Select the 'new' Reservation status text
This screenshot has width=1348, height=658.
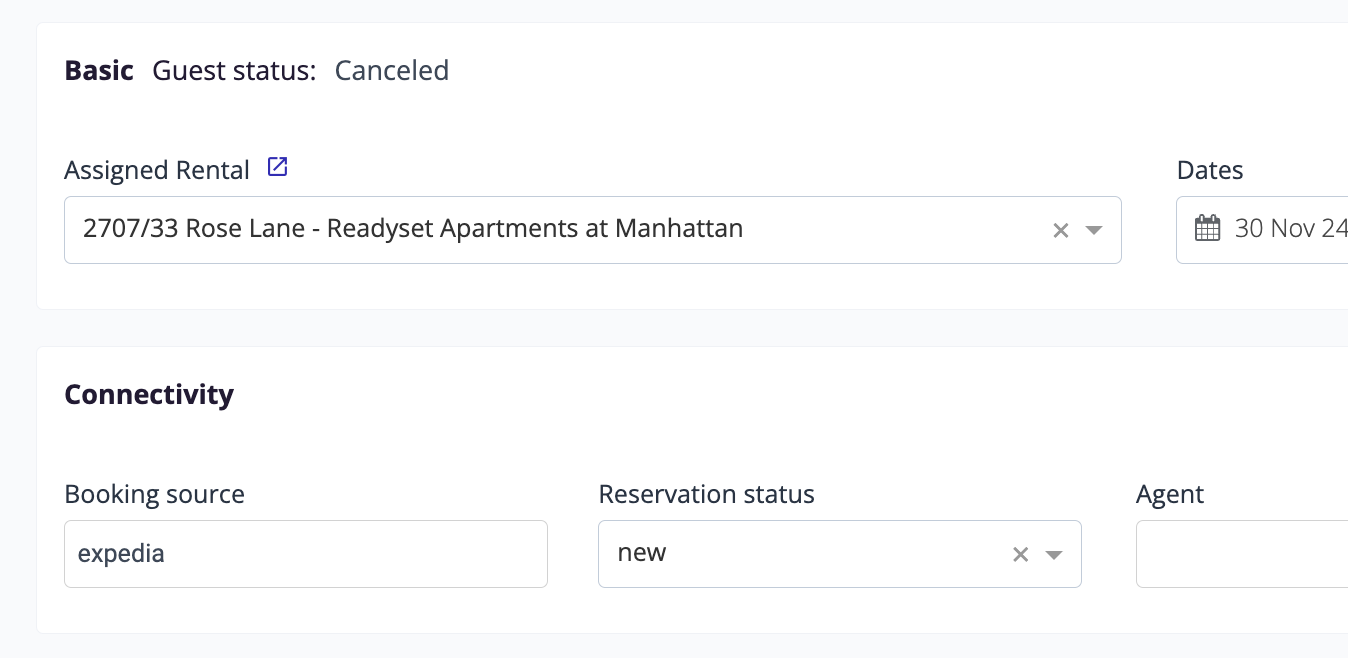(642, 553)
